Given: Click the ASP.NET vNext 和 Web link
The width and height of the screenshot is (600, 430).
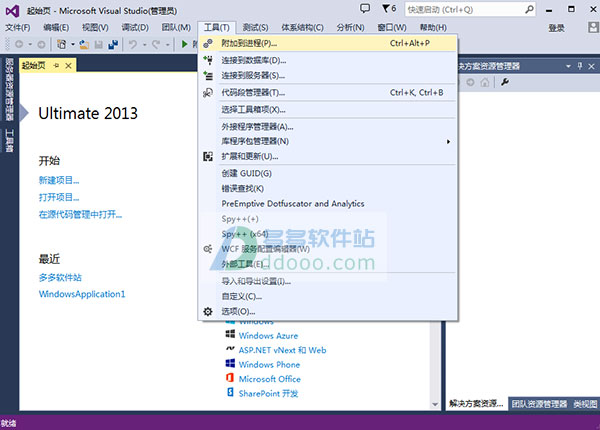Looking at the screenshot, I should point(282,350).
